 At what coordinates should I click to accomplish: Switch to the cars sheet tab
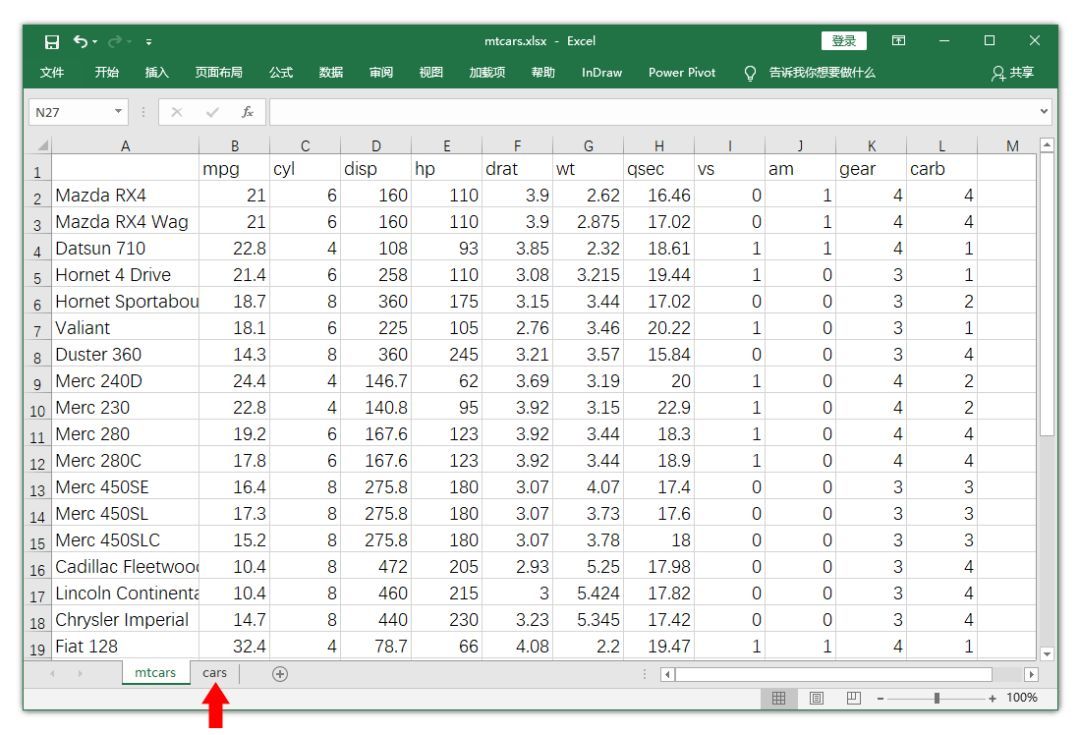click(x=214, y=672)
